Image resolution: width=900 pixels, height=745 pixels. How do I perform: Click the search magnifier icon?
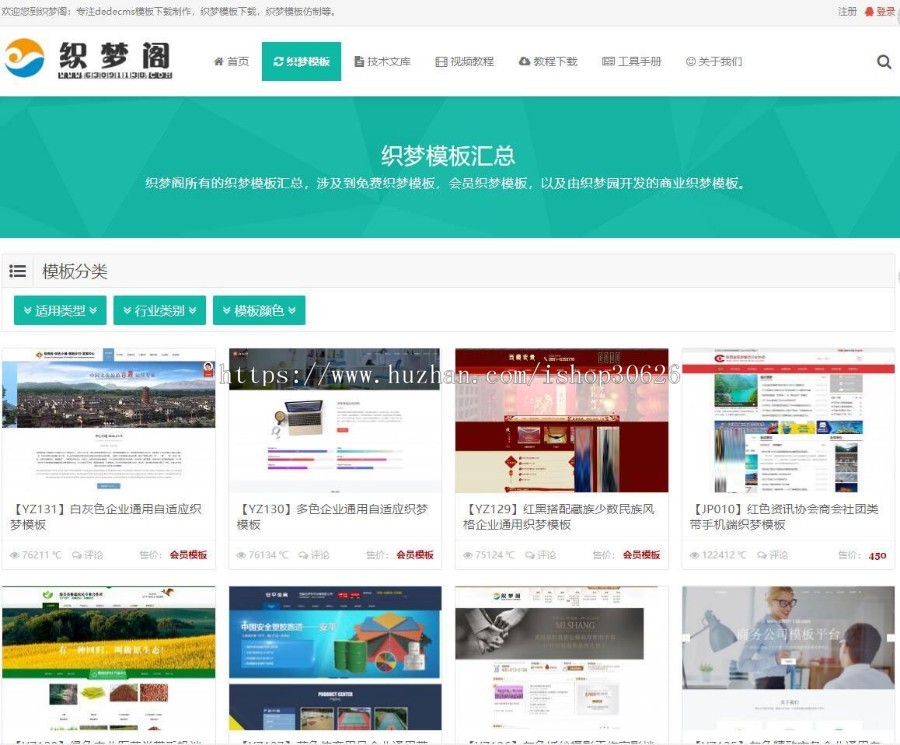point(884,61)
